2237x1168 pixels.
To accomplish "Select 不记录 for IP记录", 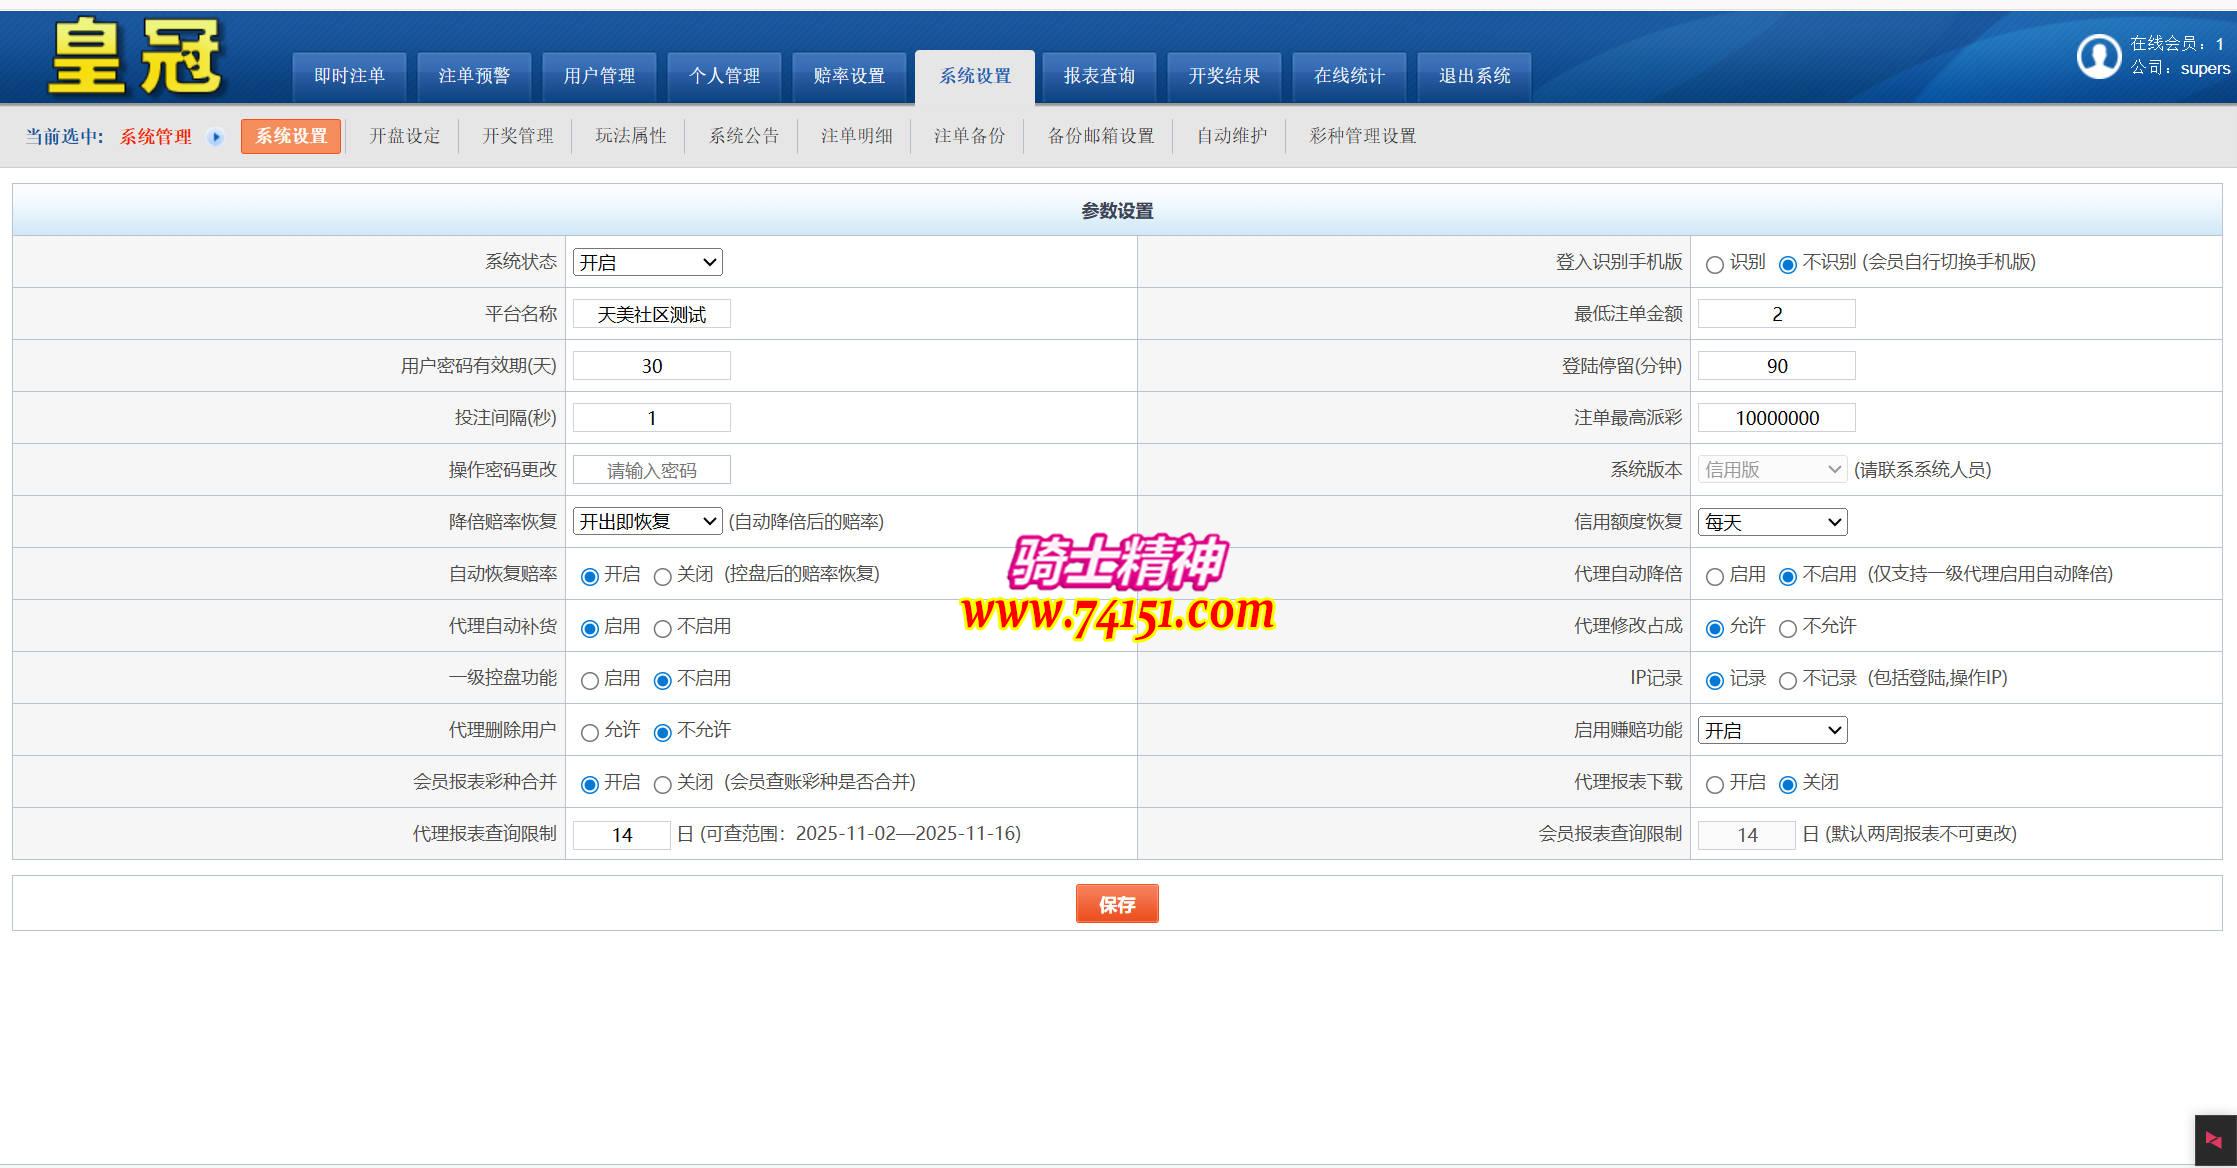I will click(1788, 679).
